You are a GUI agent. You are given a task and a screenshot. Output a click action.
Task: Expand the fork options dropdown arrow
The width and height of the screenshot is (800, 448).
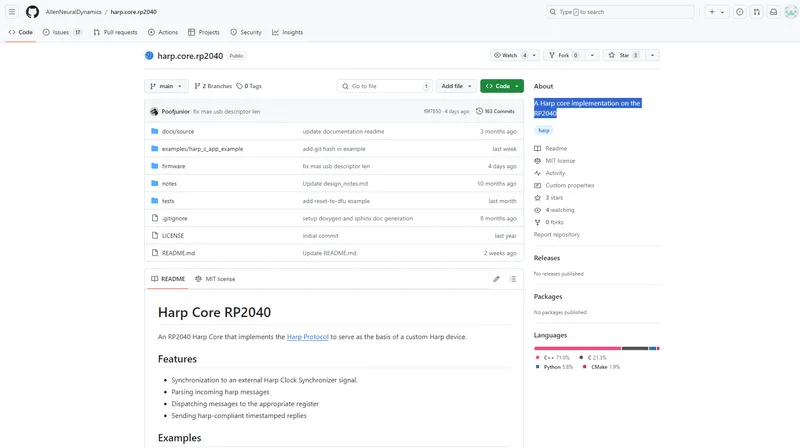(x=592, y=55)
